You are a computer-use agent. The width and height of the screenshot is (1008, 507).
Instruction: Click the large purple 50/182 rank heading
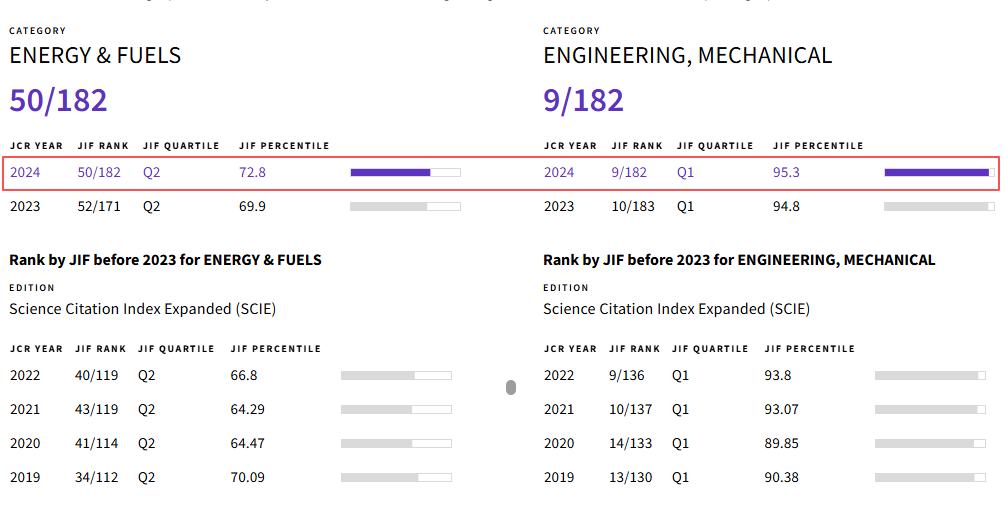58,100
